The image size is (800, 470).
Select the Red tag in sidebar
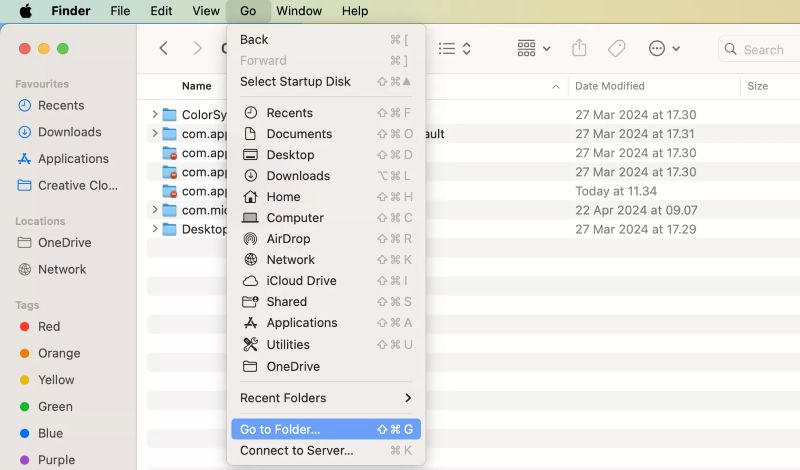(x=39, y=326)
